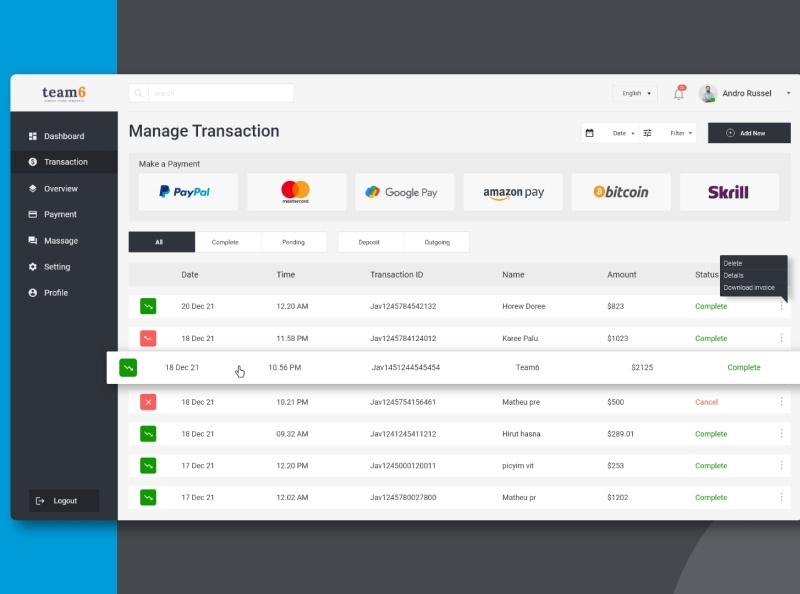Click the Add New button
This screenshot has height=594, width=800.
[x=749, y=132]
